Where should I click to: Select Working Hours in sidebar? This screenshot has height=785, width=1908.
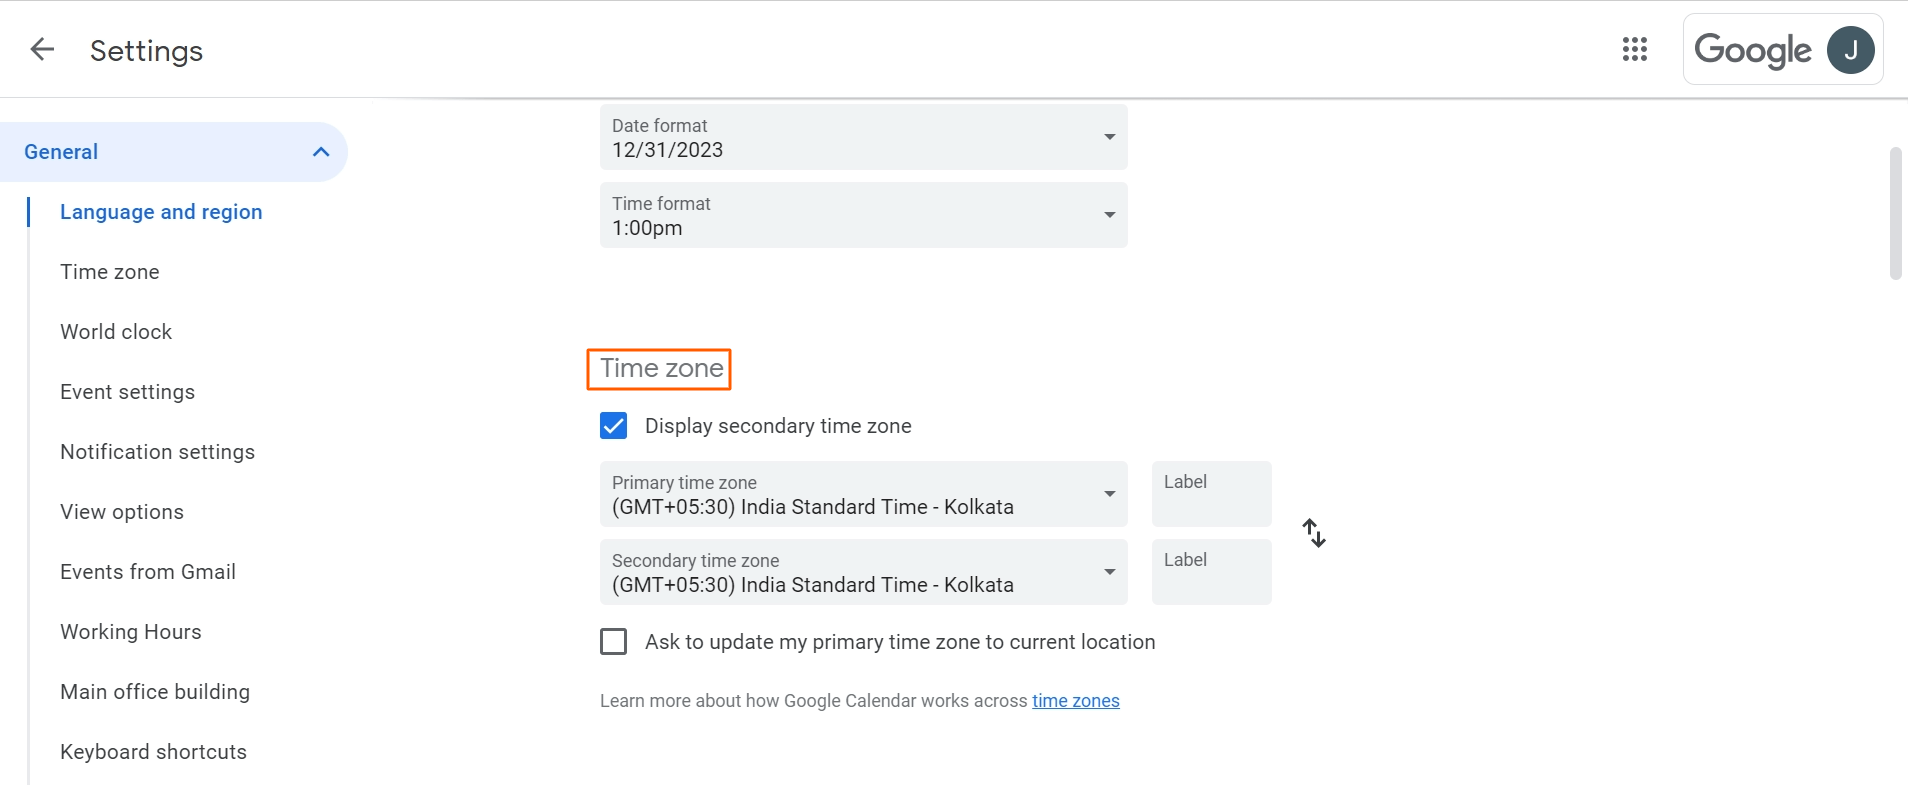coord(130,632)
